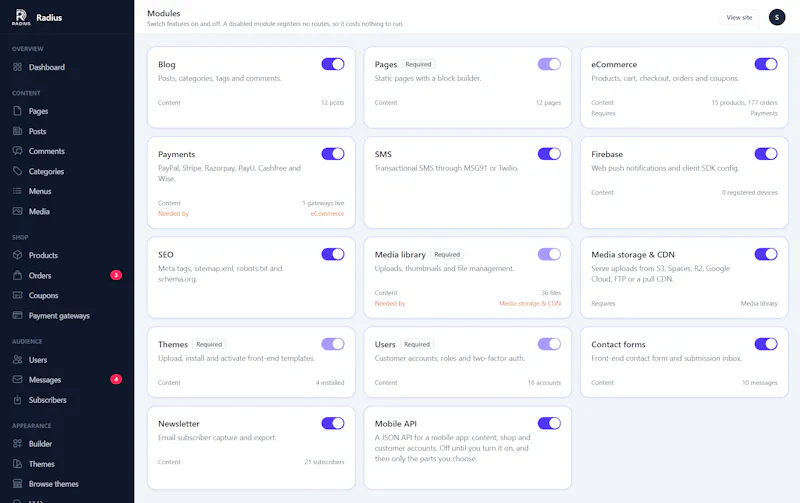Viewport: 800px width, 503px height.
Task: Click the Coupons ticket icon
Action: coord(17,295)
